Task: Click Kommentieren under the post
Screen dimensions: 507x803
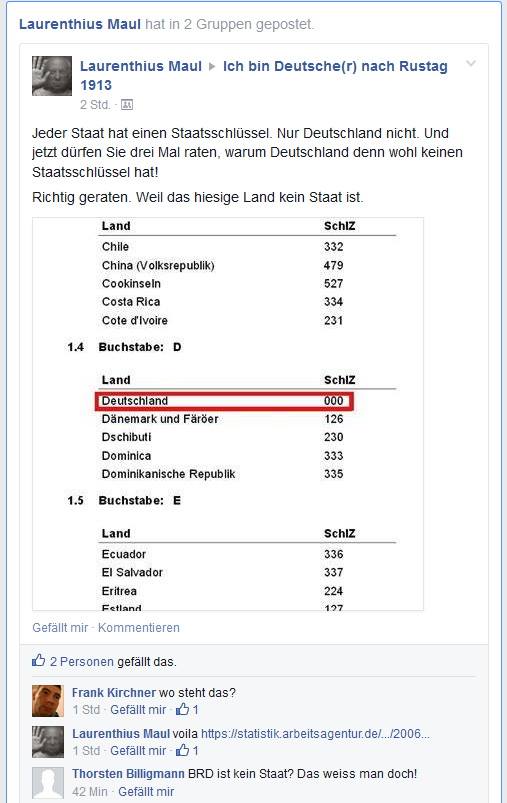Action: click(x=139, y=627)
